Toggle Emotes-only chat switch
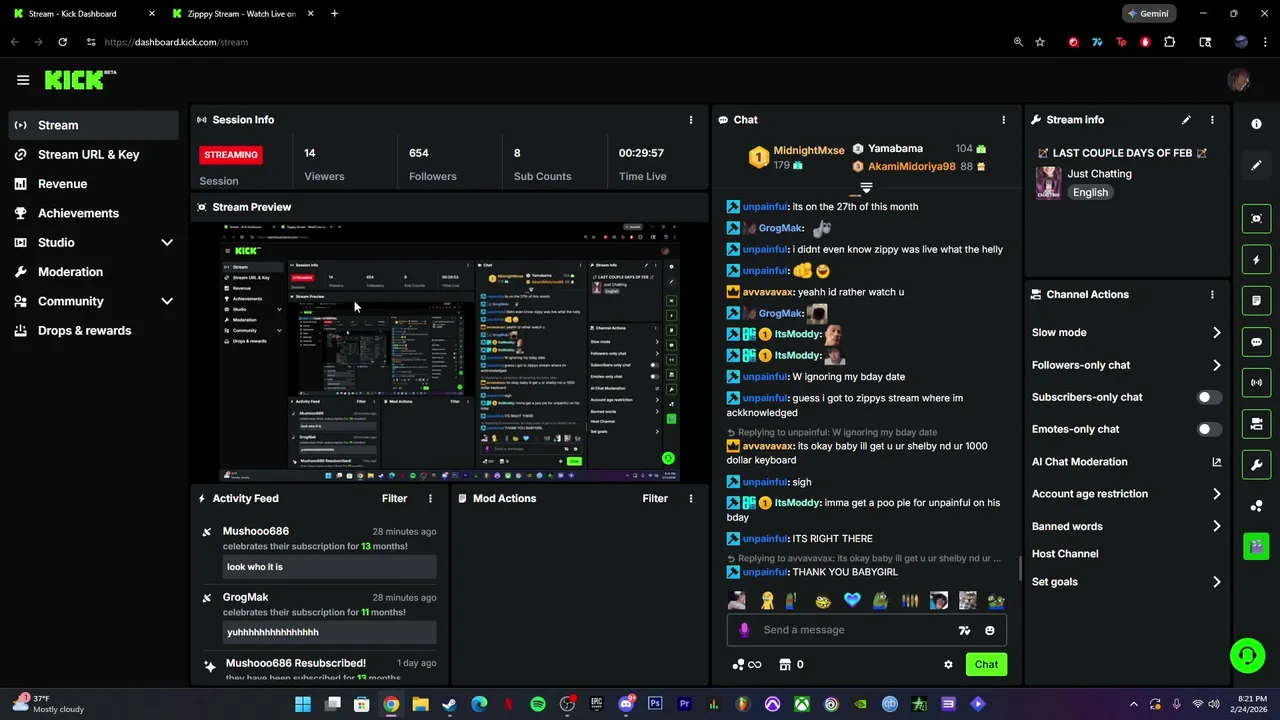 [x=1209, y=429]
